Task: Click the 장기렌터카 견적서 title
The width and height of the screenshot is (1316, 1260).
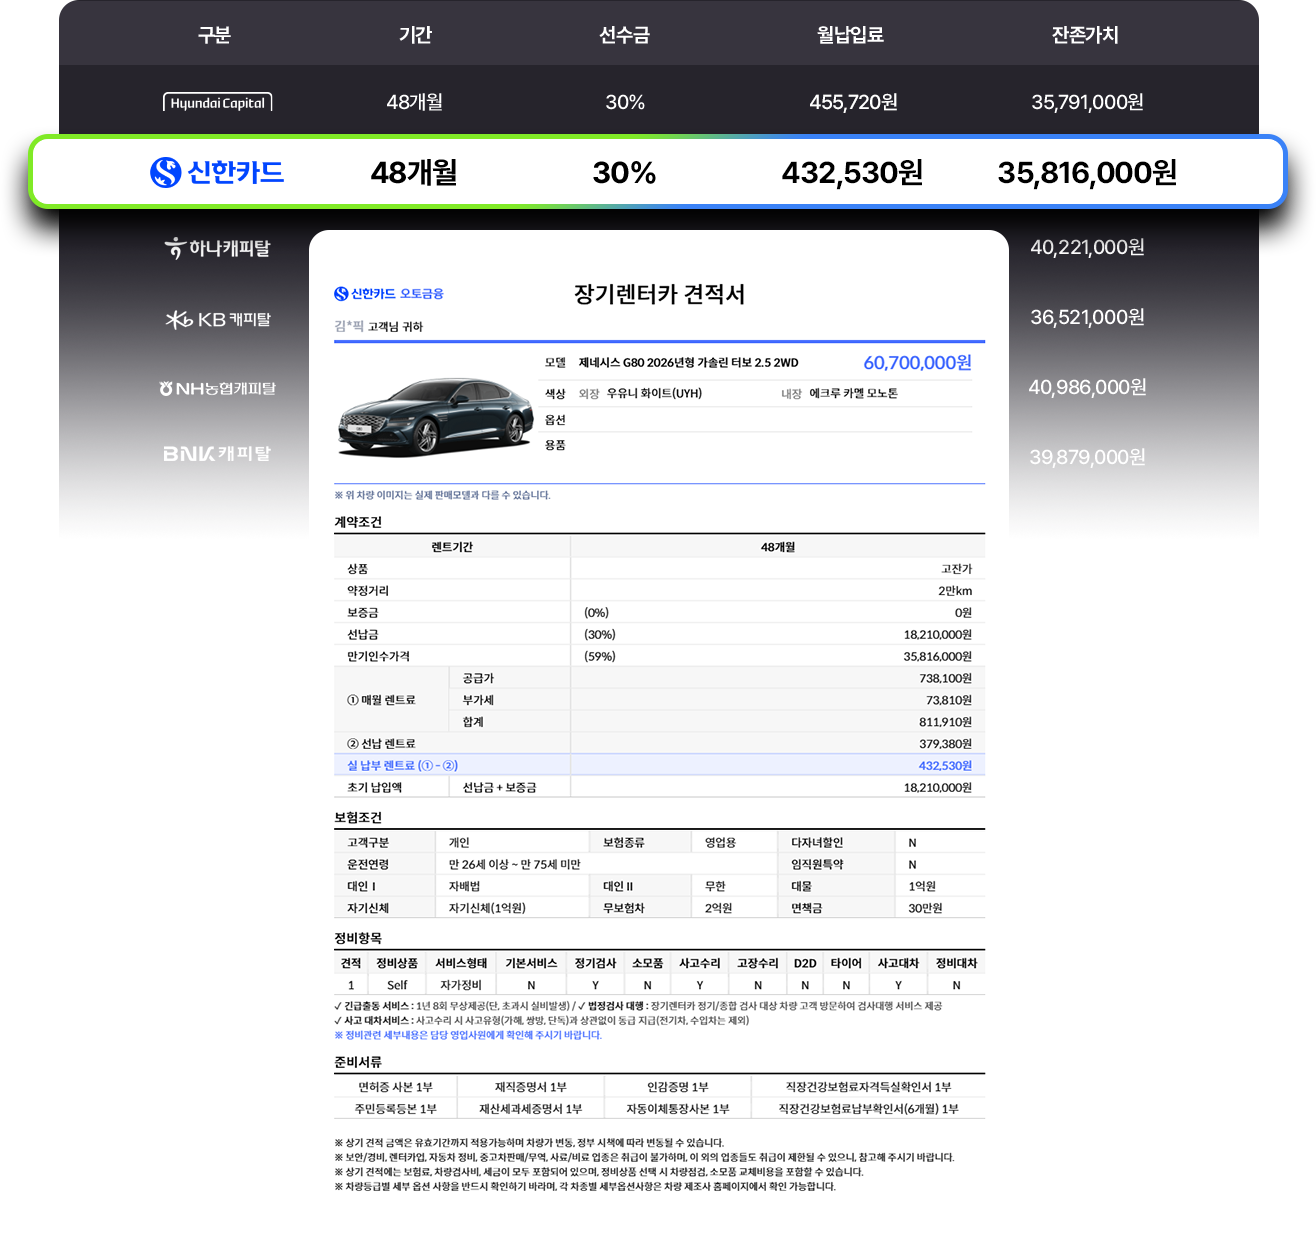Action: (659, 294)
